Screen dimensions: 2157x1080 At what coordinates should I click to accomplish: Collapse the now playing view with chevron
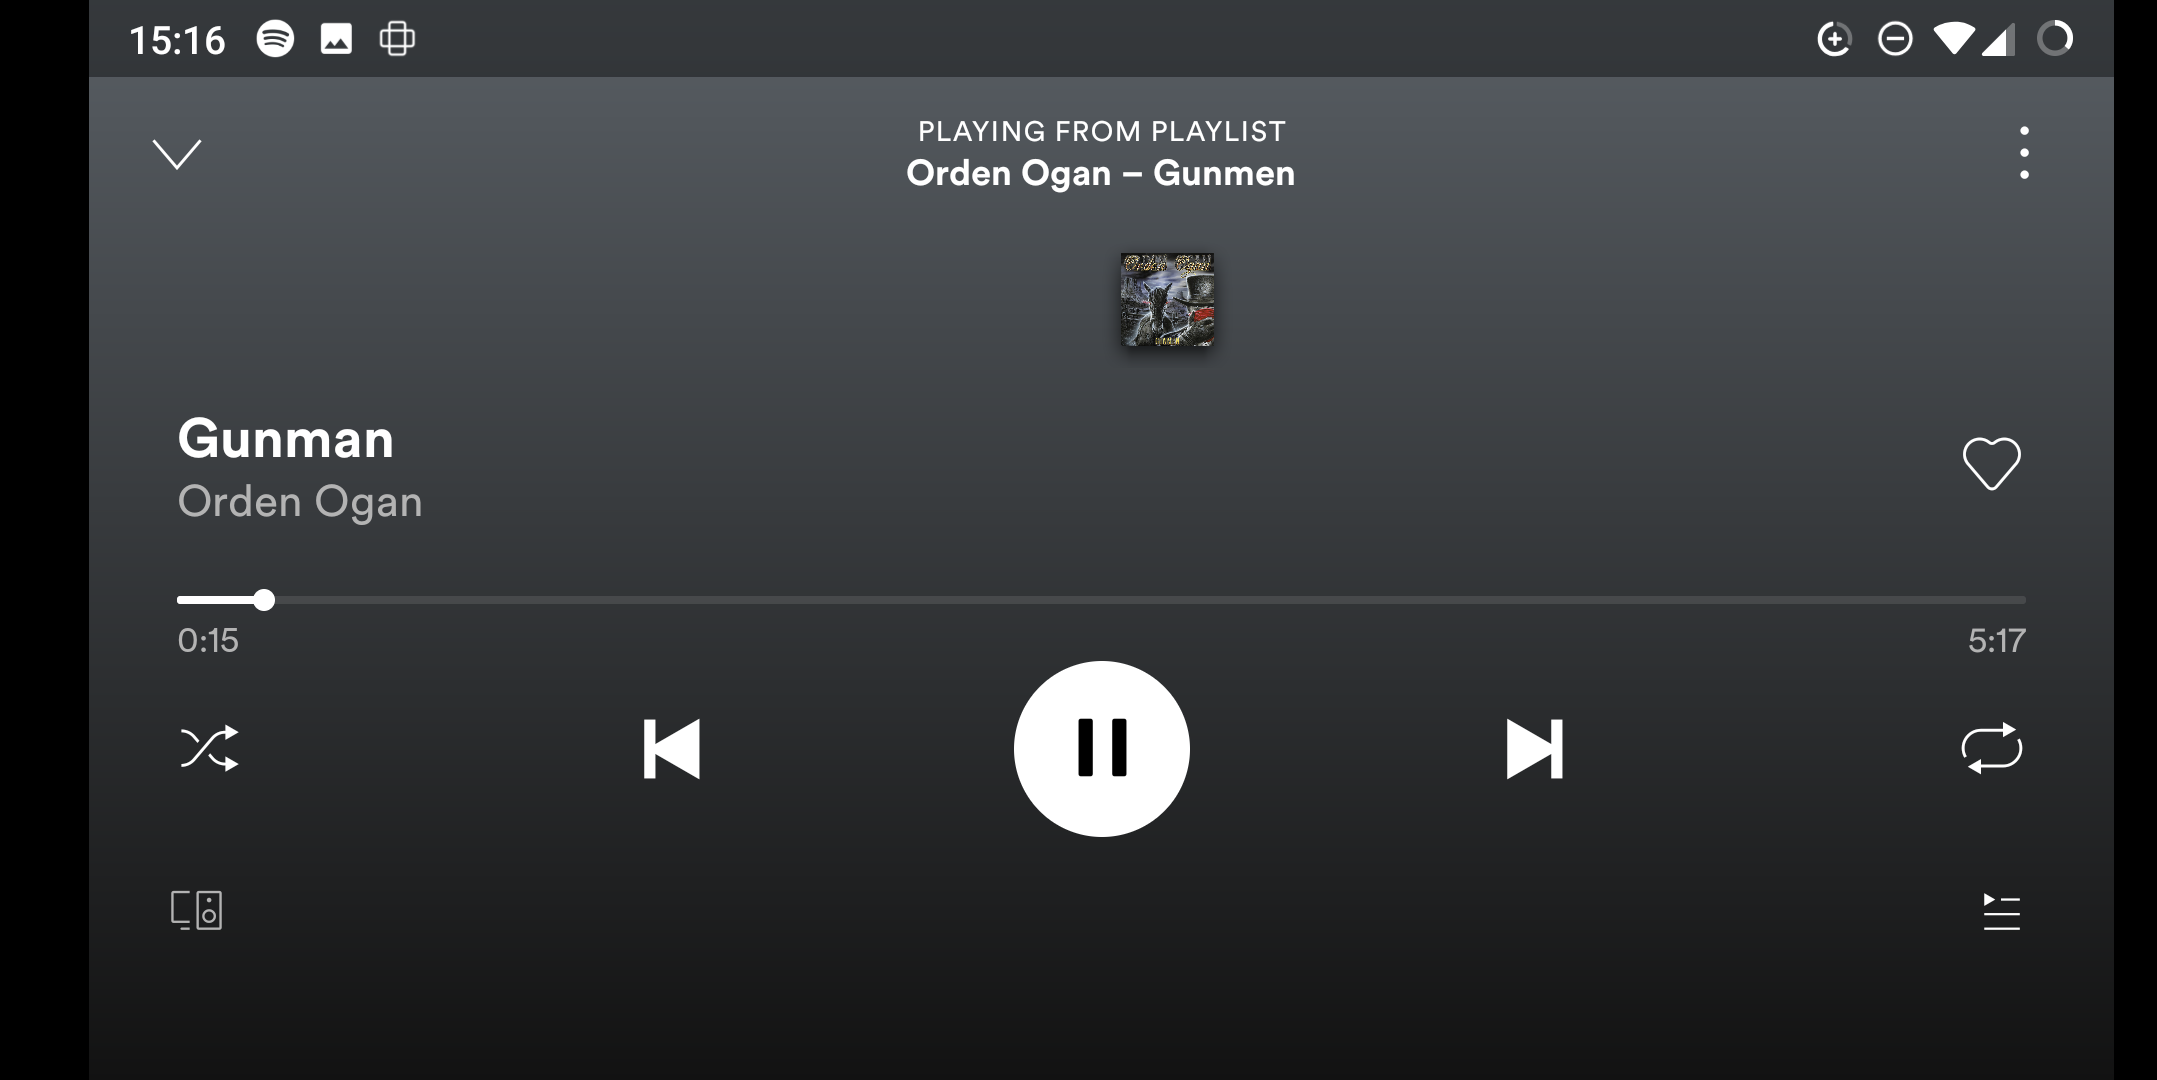click(176, 154)
